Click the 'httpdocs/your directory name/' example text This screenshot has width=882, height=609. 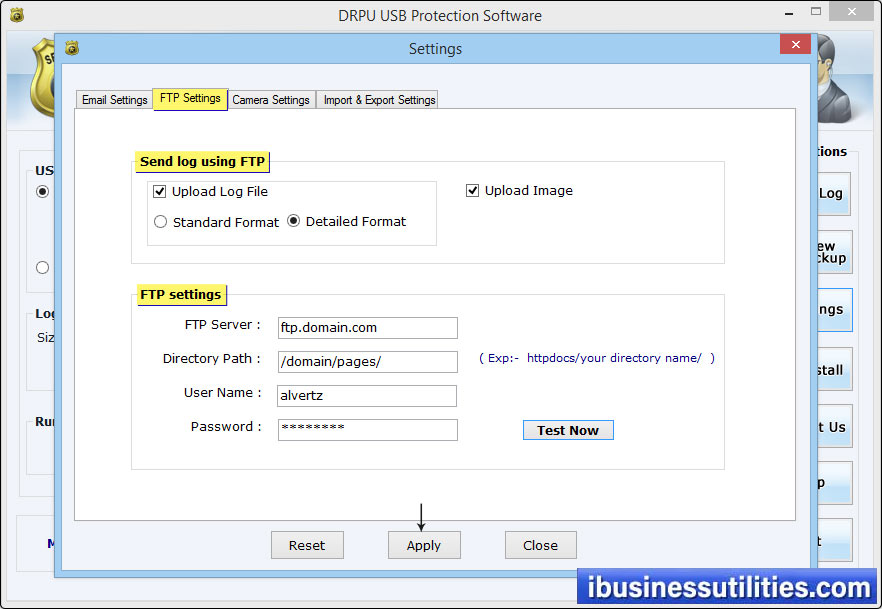coord(614,358)
